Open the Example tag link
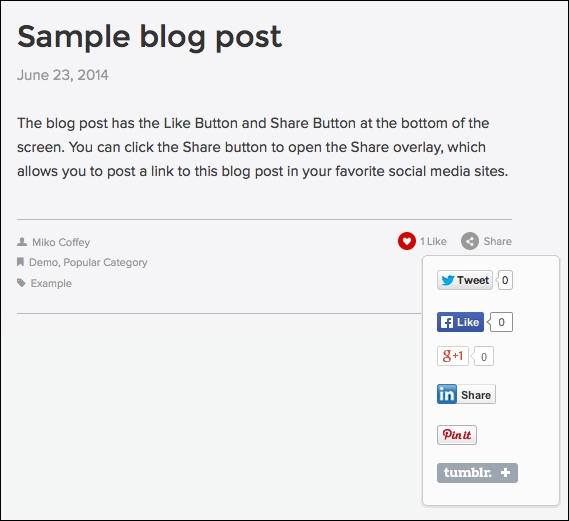Screen dimensions: 569x521 pyautogui.click(x=51, y=283)
